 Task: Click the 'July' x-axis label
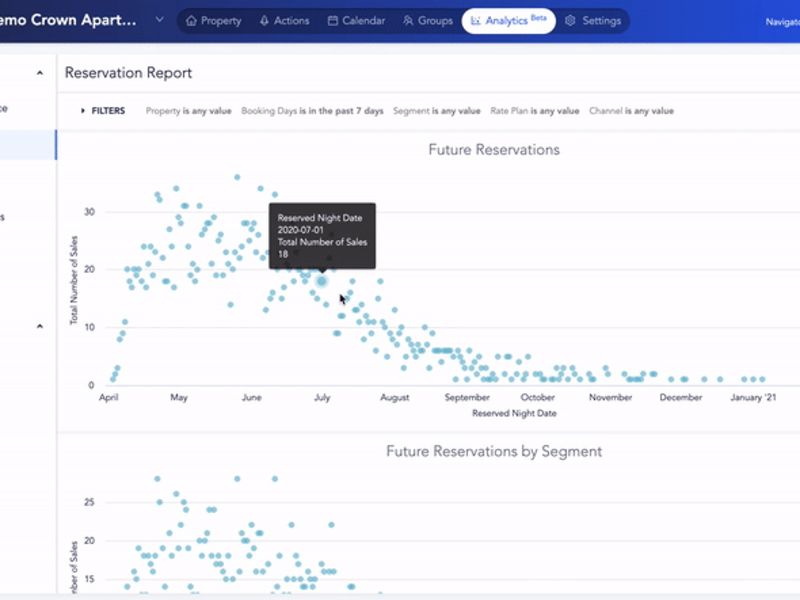(x=322, y=397)
